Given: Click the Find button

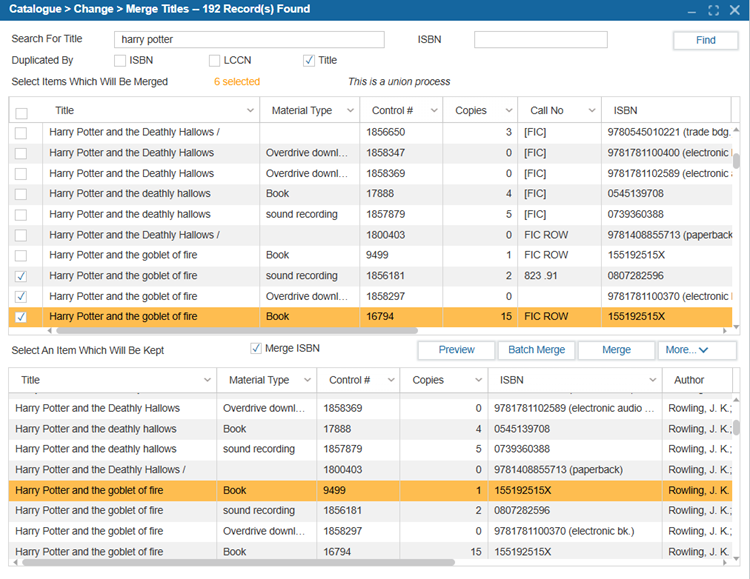Looking at the screenshot, I should click(705, 40).
